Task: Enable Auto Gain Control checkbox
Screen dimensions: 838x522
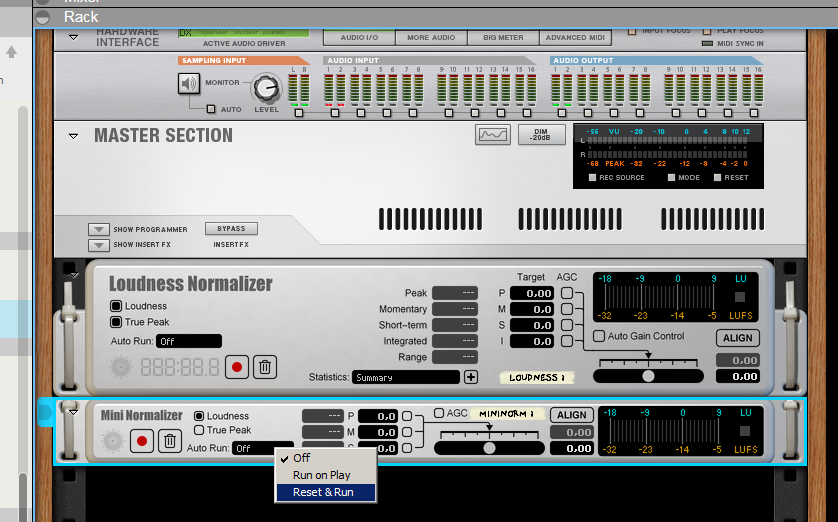Action: [599, 336]
